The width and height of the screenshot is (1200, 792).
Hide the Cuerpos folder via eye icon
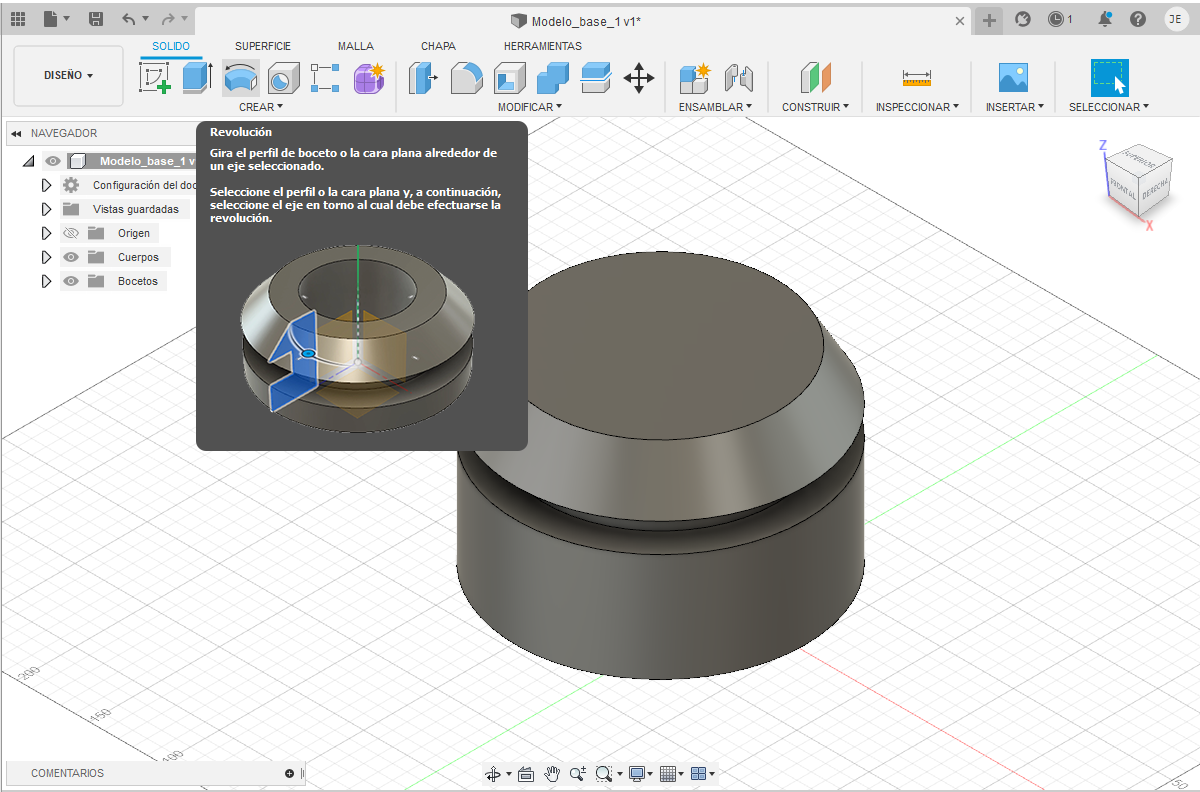[71, 257]
